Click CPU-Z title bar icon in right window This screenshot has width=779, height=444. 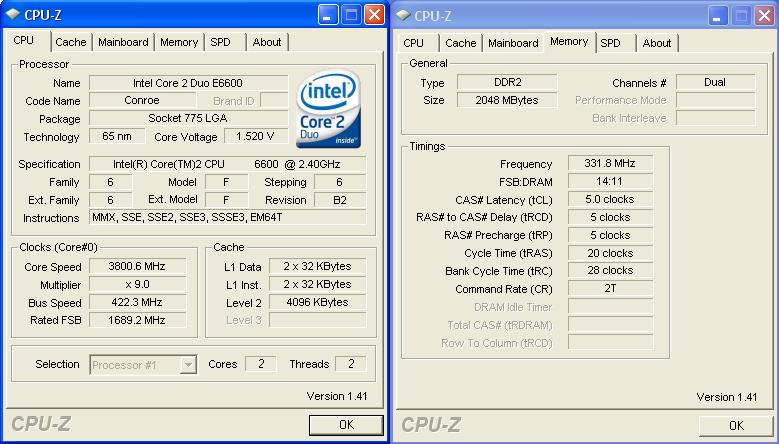tap(403, 15)
